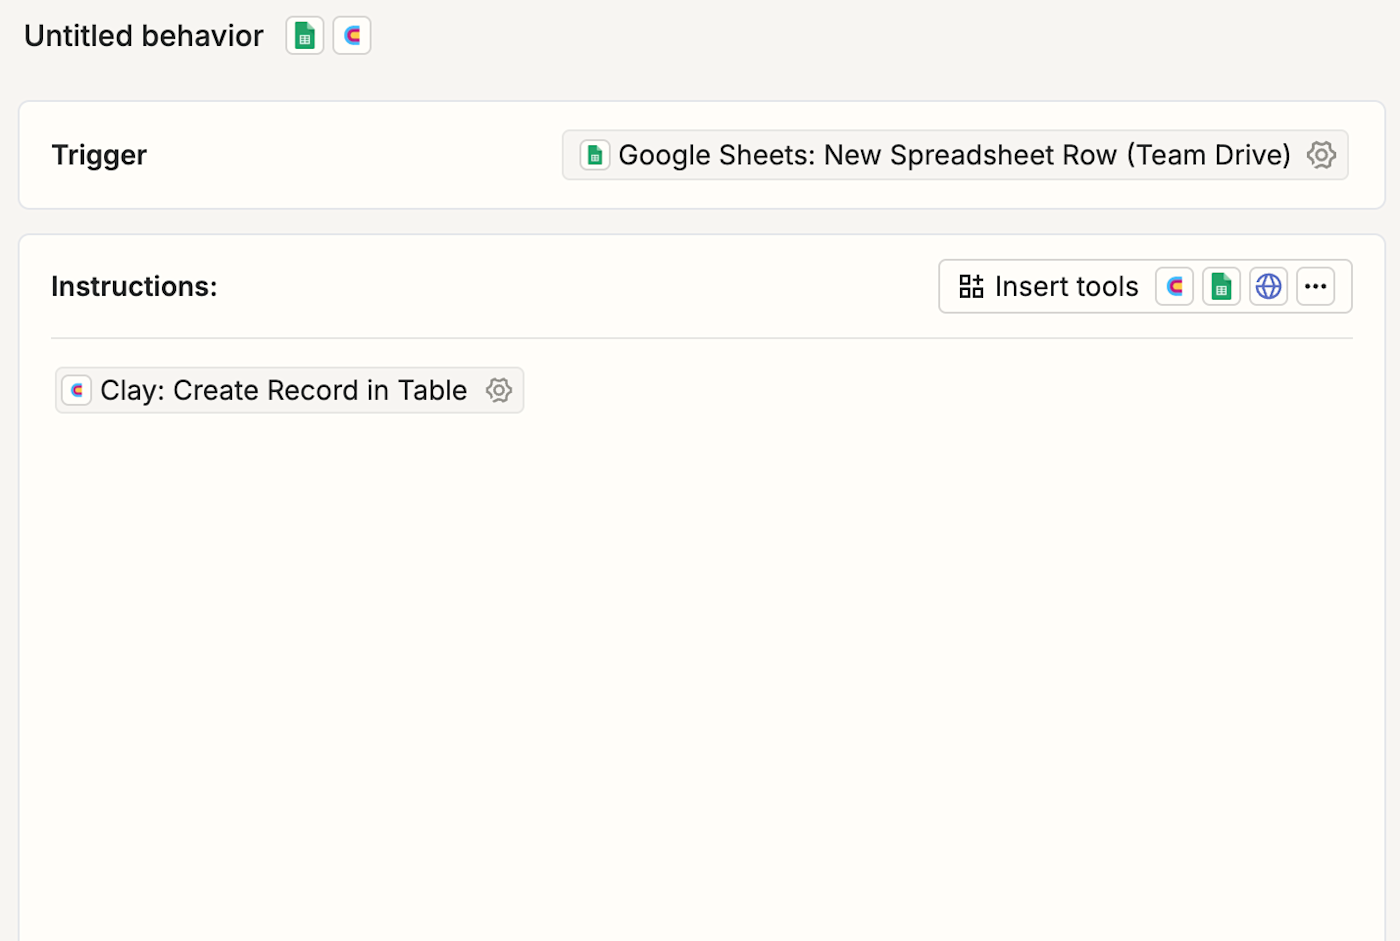
Task: Open the Insert tools picker
Action: click(x=1065, y=287)
